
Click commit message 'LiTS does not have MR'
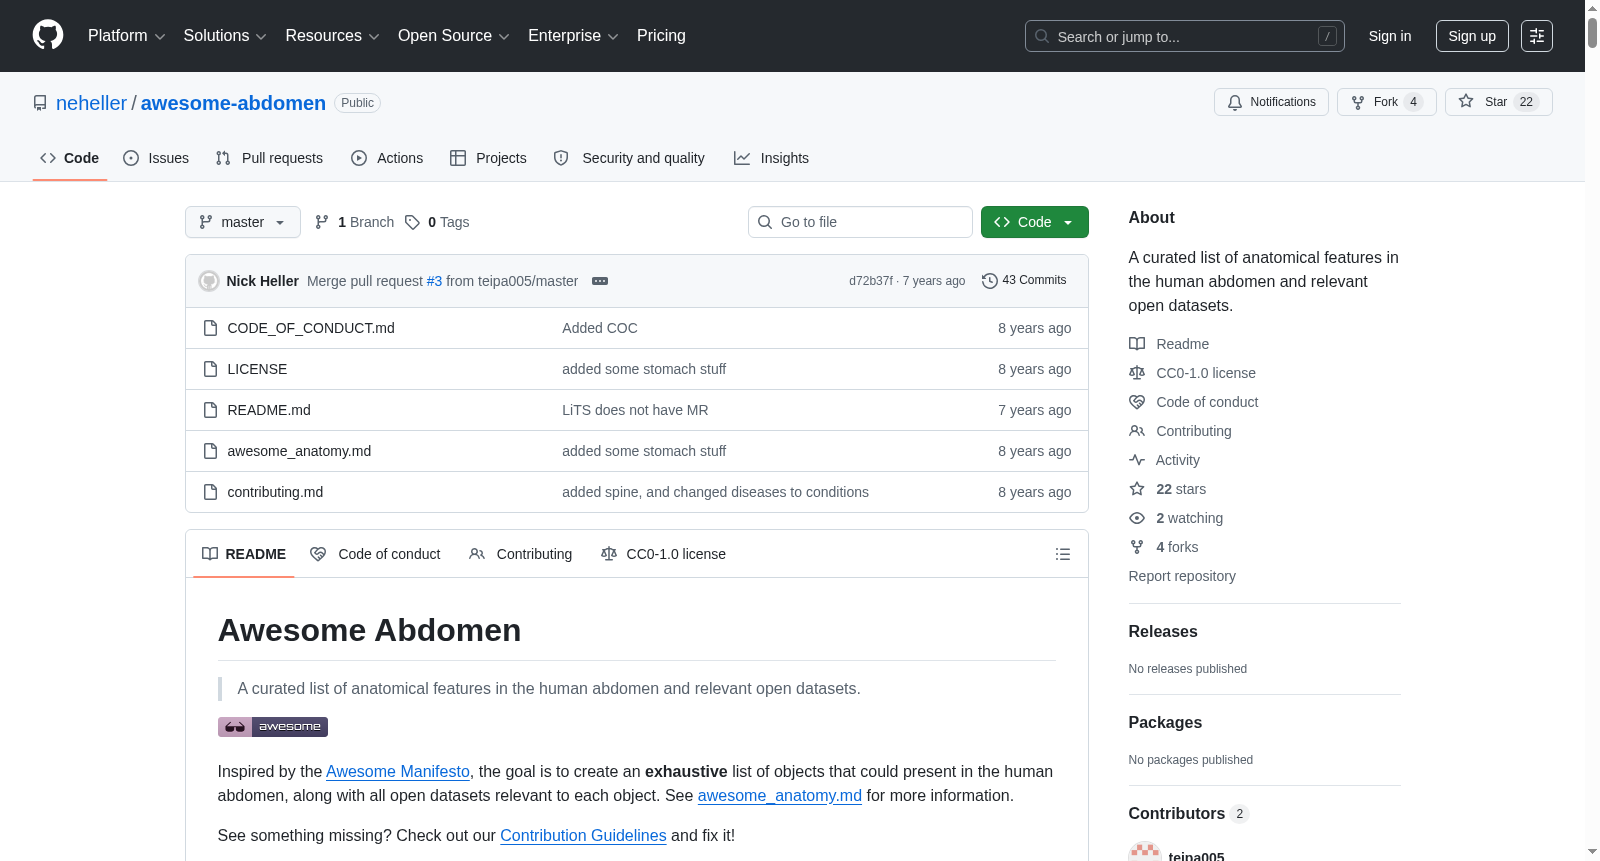(x=635, y=410)
